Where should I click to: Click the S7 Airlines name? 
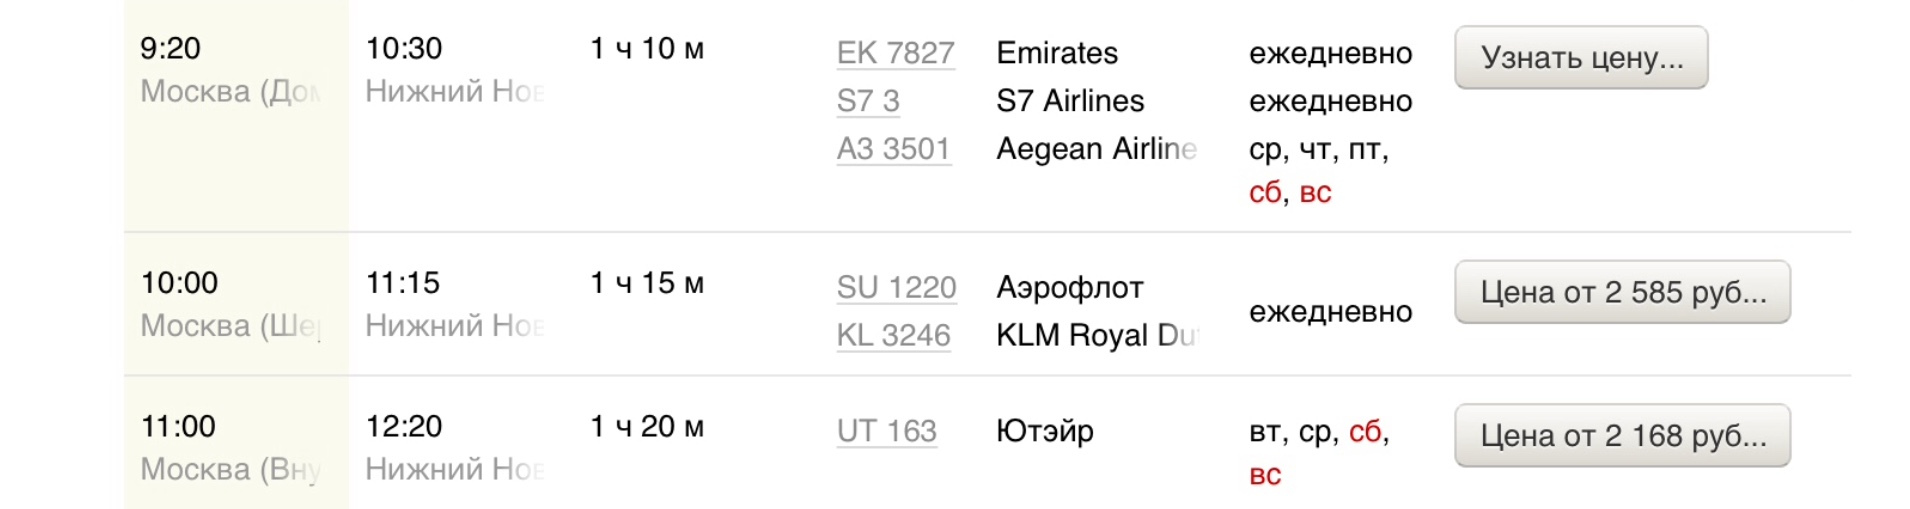click(1070, 101)
